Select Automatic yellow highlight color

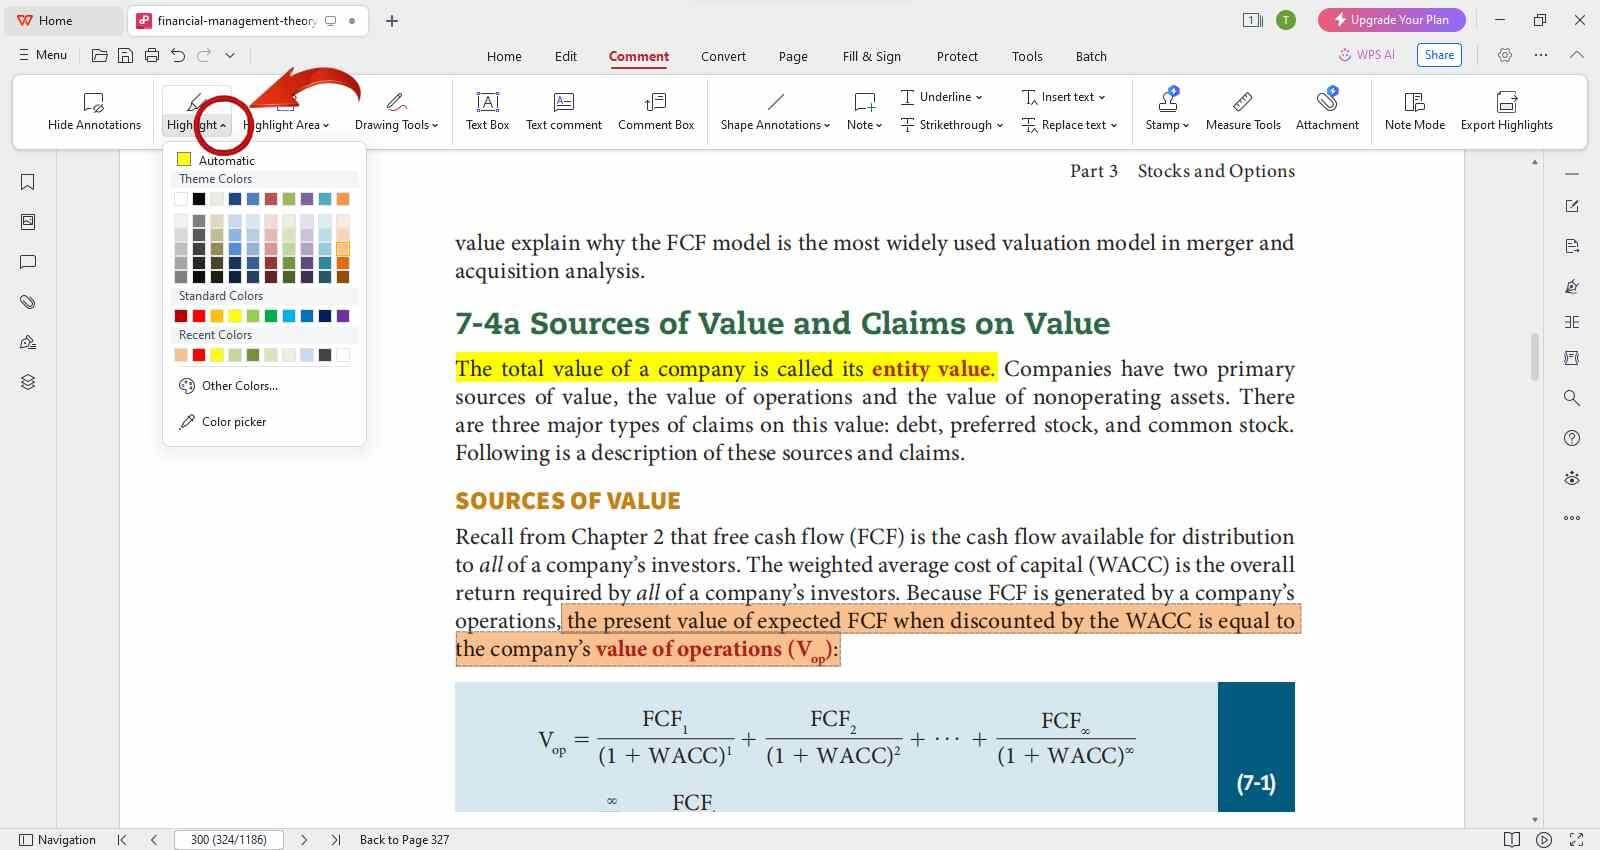[216, 160]
